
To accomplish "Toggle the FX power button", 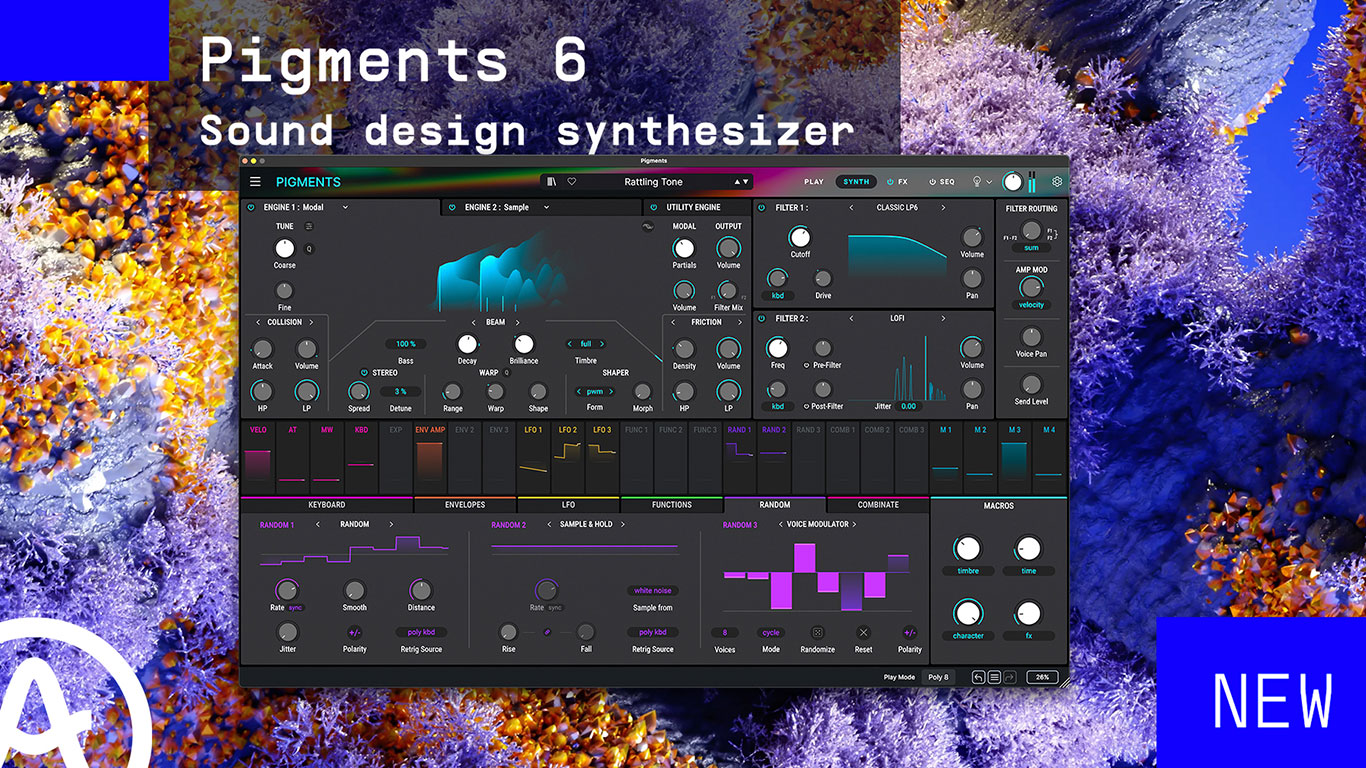I will (890, 182).
